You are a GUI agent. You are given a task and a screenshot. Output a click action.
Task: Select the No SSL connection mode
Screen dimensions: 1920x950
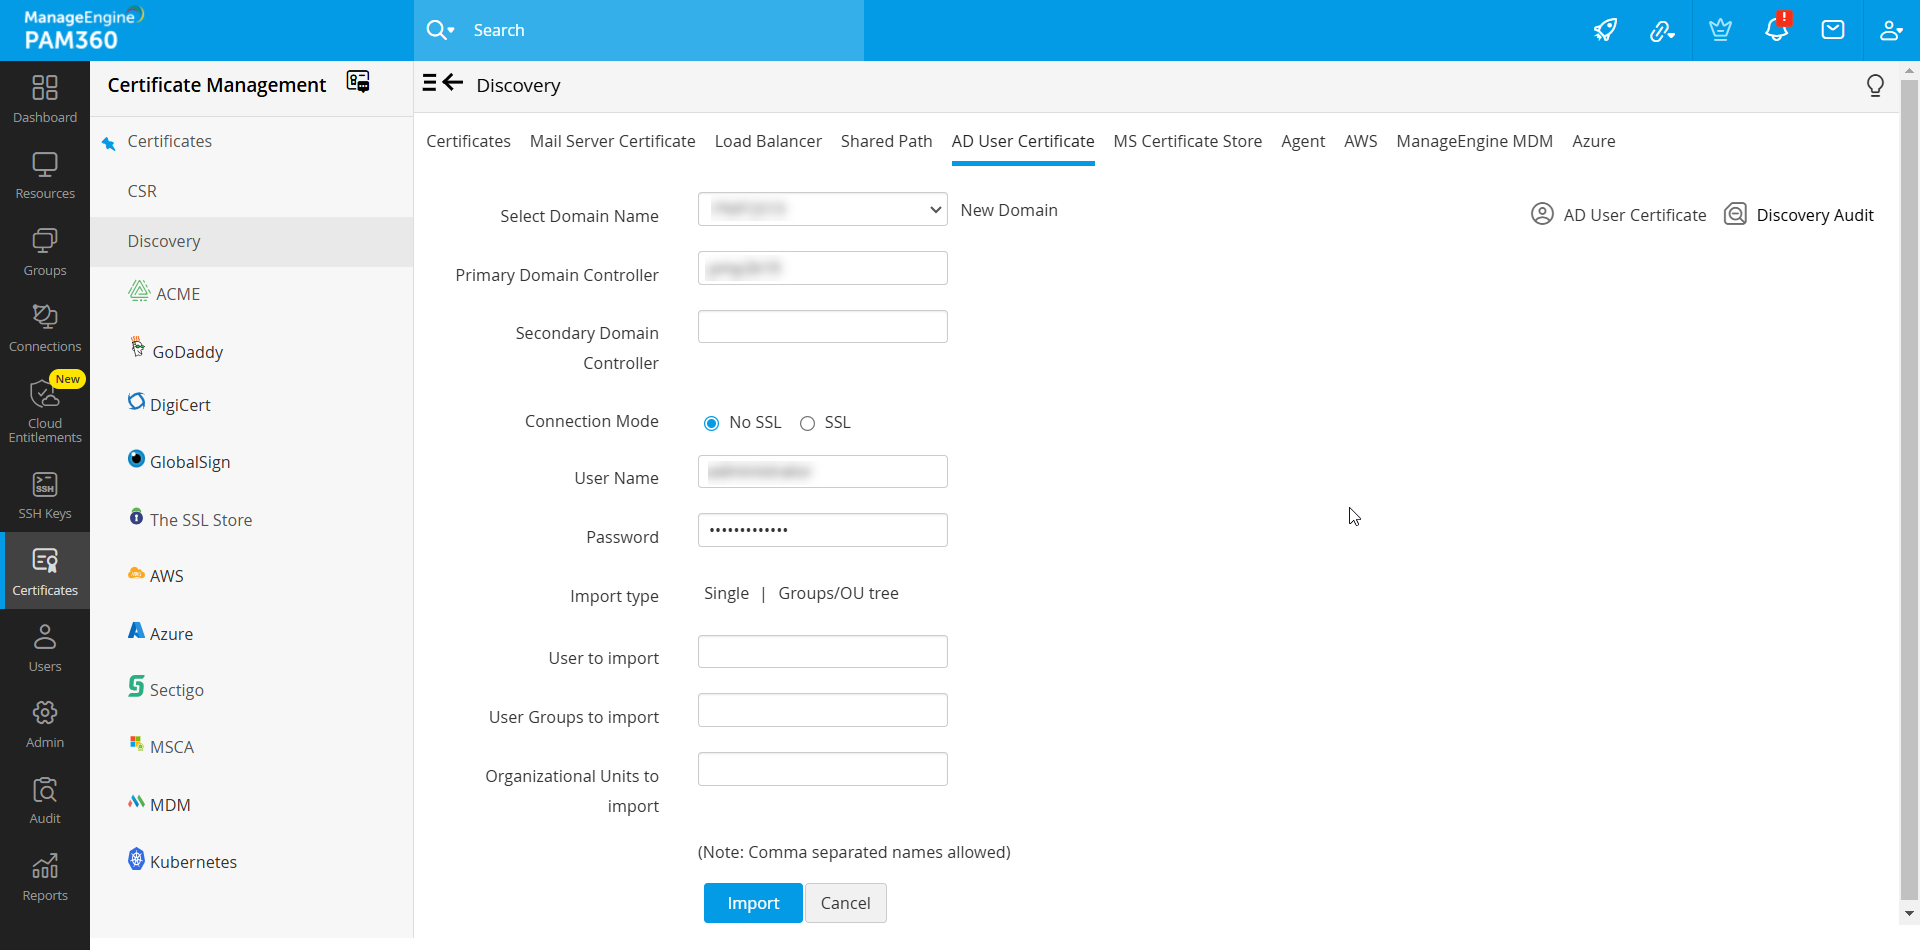[x=712, y=423]
